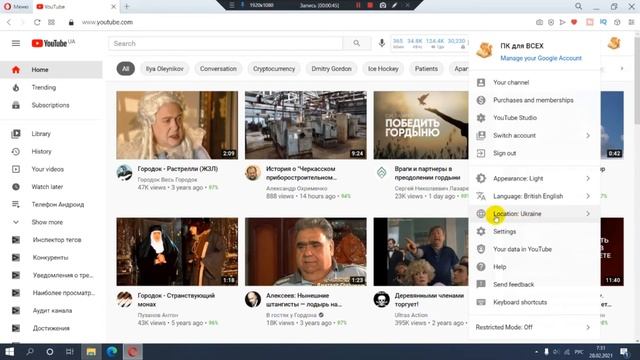Open Инспектор тегов sidebar entry
This screenshot has width=640, height=360.
(51, 240)
